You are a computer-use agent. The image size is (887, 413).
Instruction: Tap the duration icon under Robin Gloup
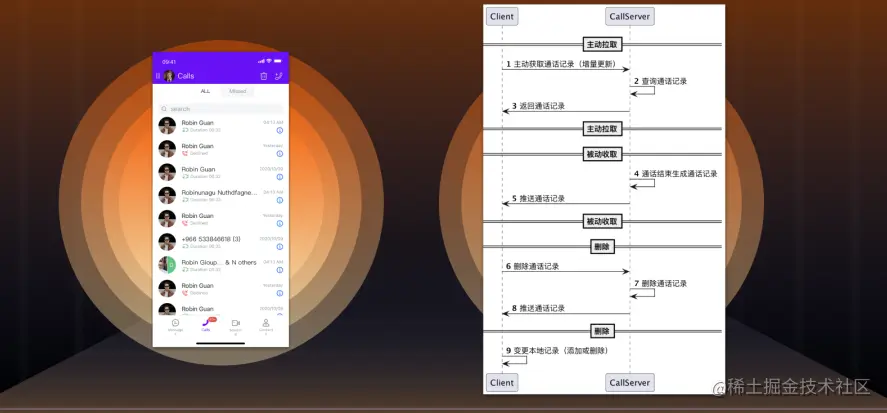tap(185, 270)
